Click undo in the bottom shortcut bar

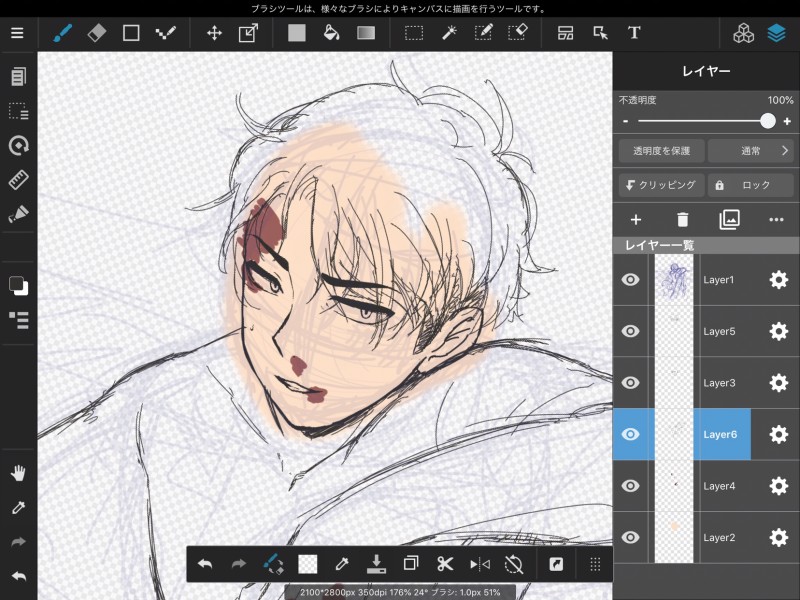tap(205, 564)
